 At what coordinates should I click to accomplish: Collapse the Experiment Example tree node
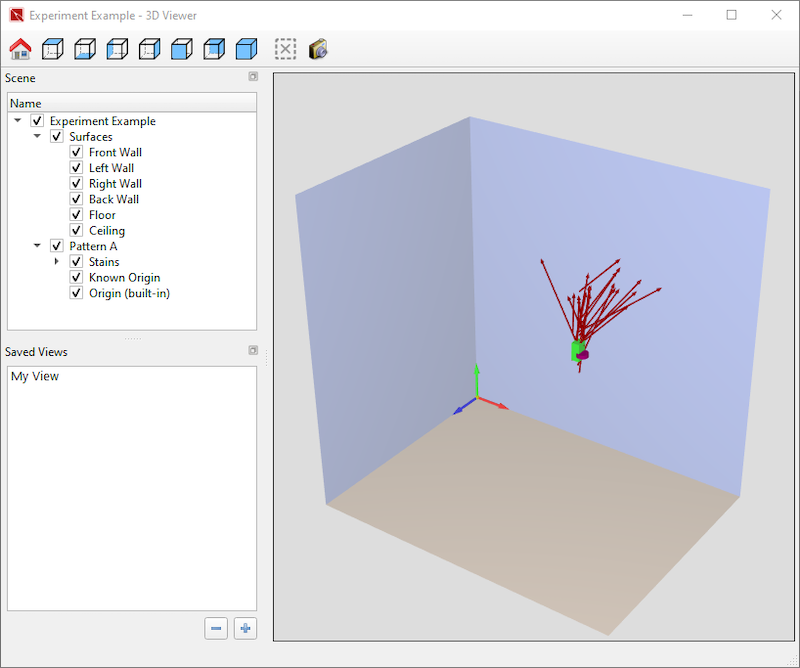click(18, 120)
